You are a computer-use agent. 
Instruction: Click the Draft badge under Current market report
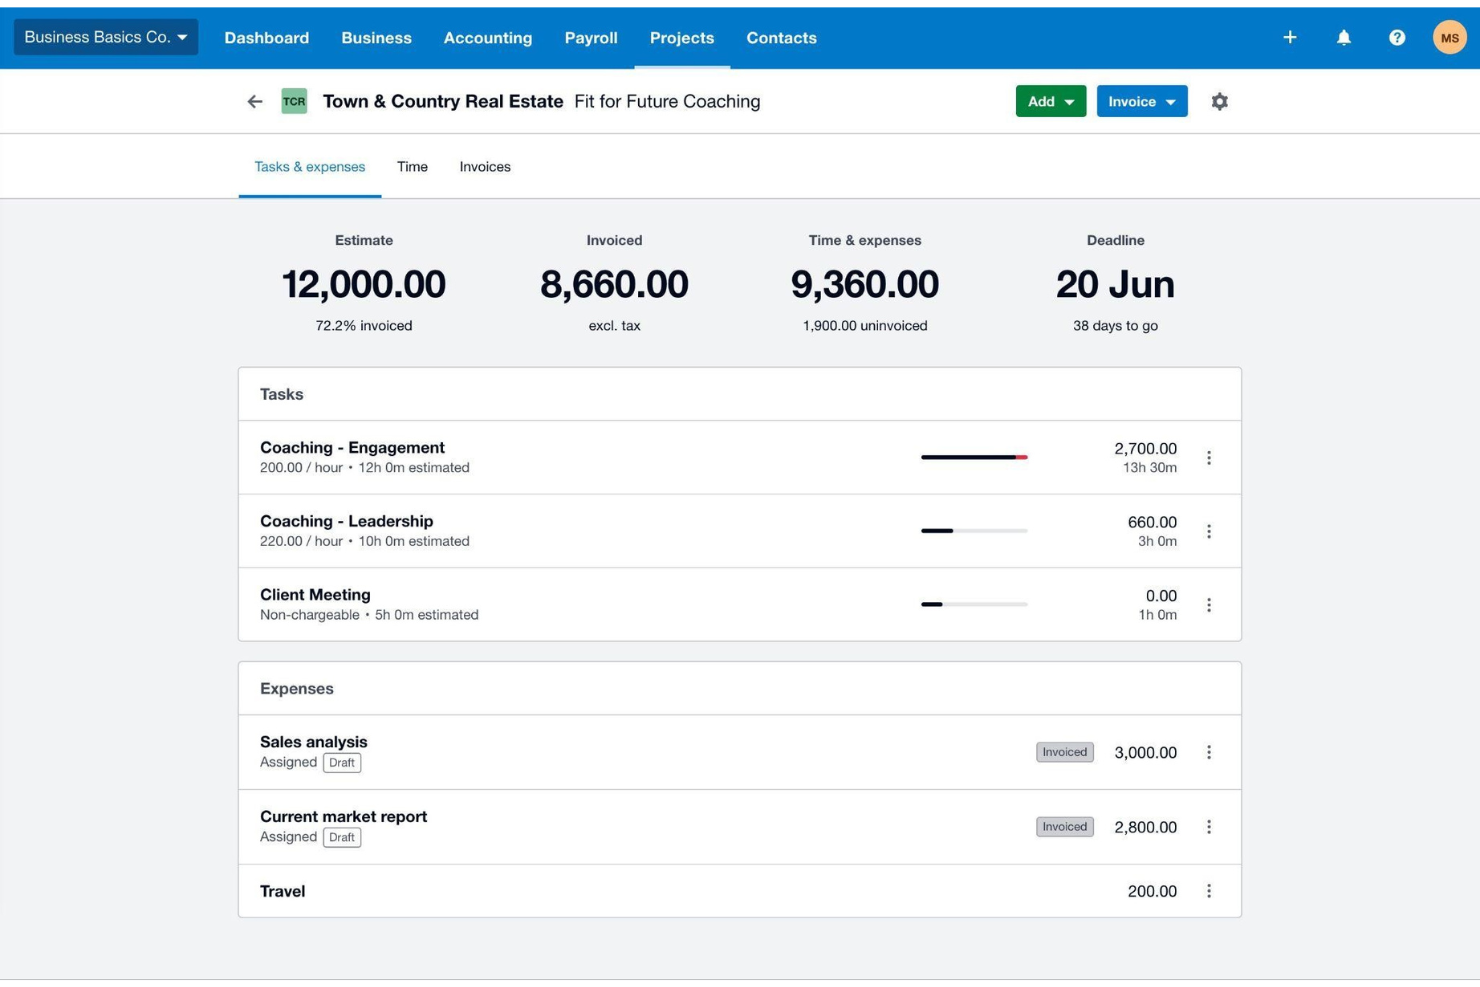coord(344,837)
